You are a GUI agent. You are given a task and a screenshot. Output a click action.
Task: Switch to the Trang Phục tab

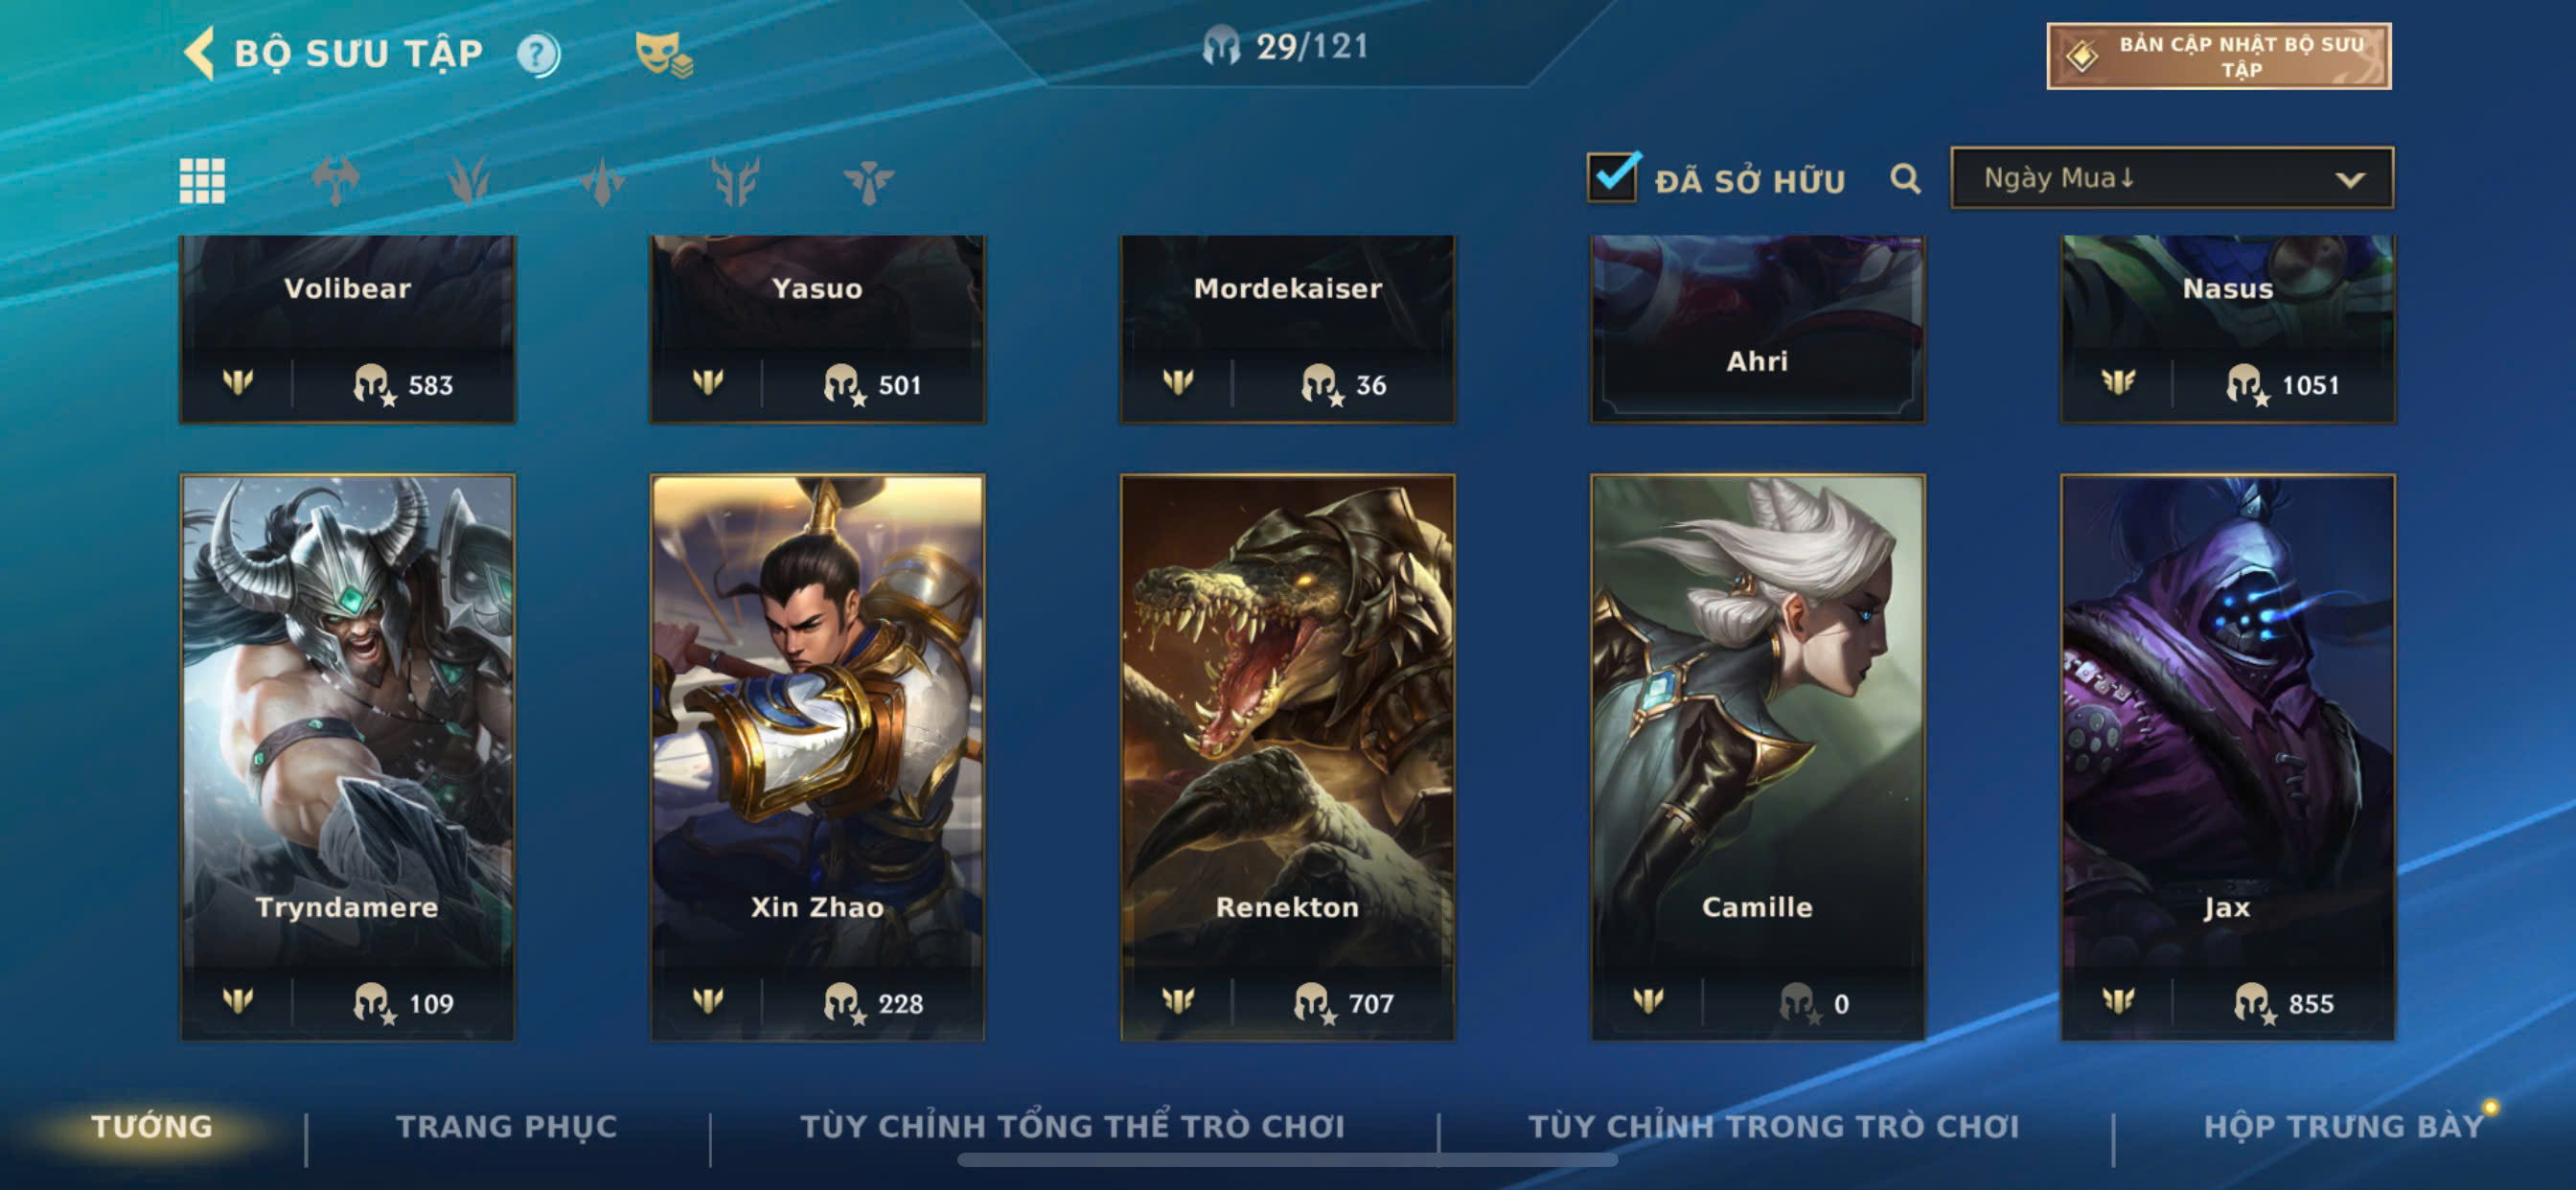[507, 1126]
